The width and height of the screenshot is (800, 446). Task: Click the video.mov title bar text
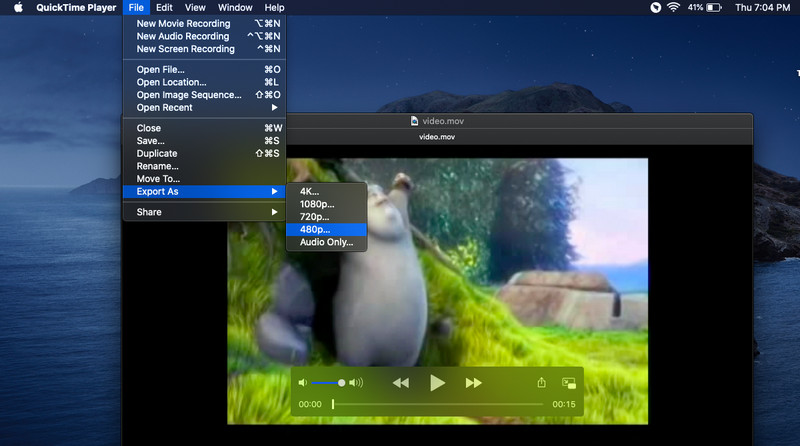[x=443, y=121]
